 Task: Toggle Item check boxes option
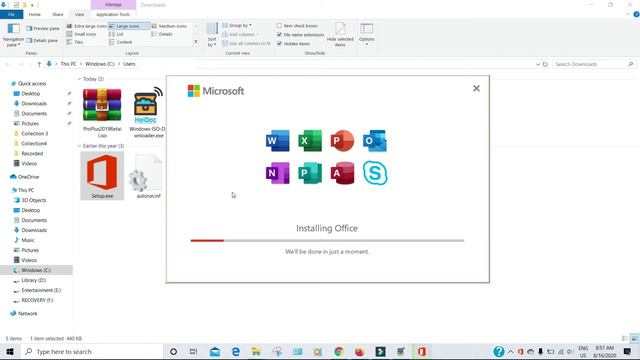[x=297, y=26]
